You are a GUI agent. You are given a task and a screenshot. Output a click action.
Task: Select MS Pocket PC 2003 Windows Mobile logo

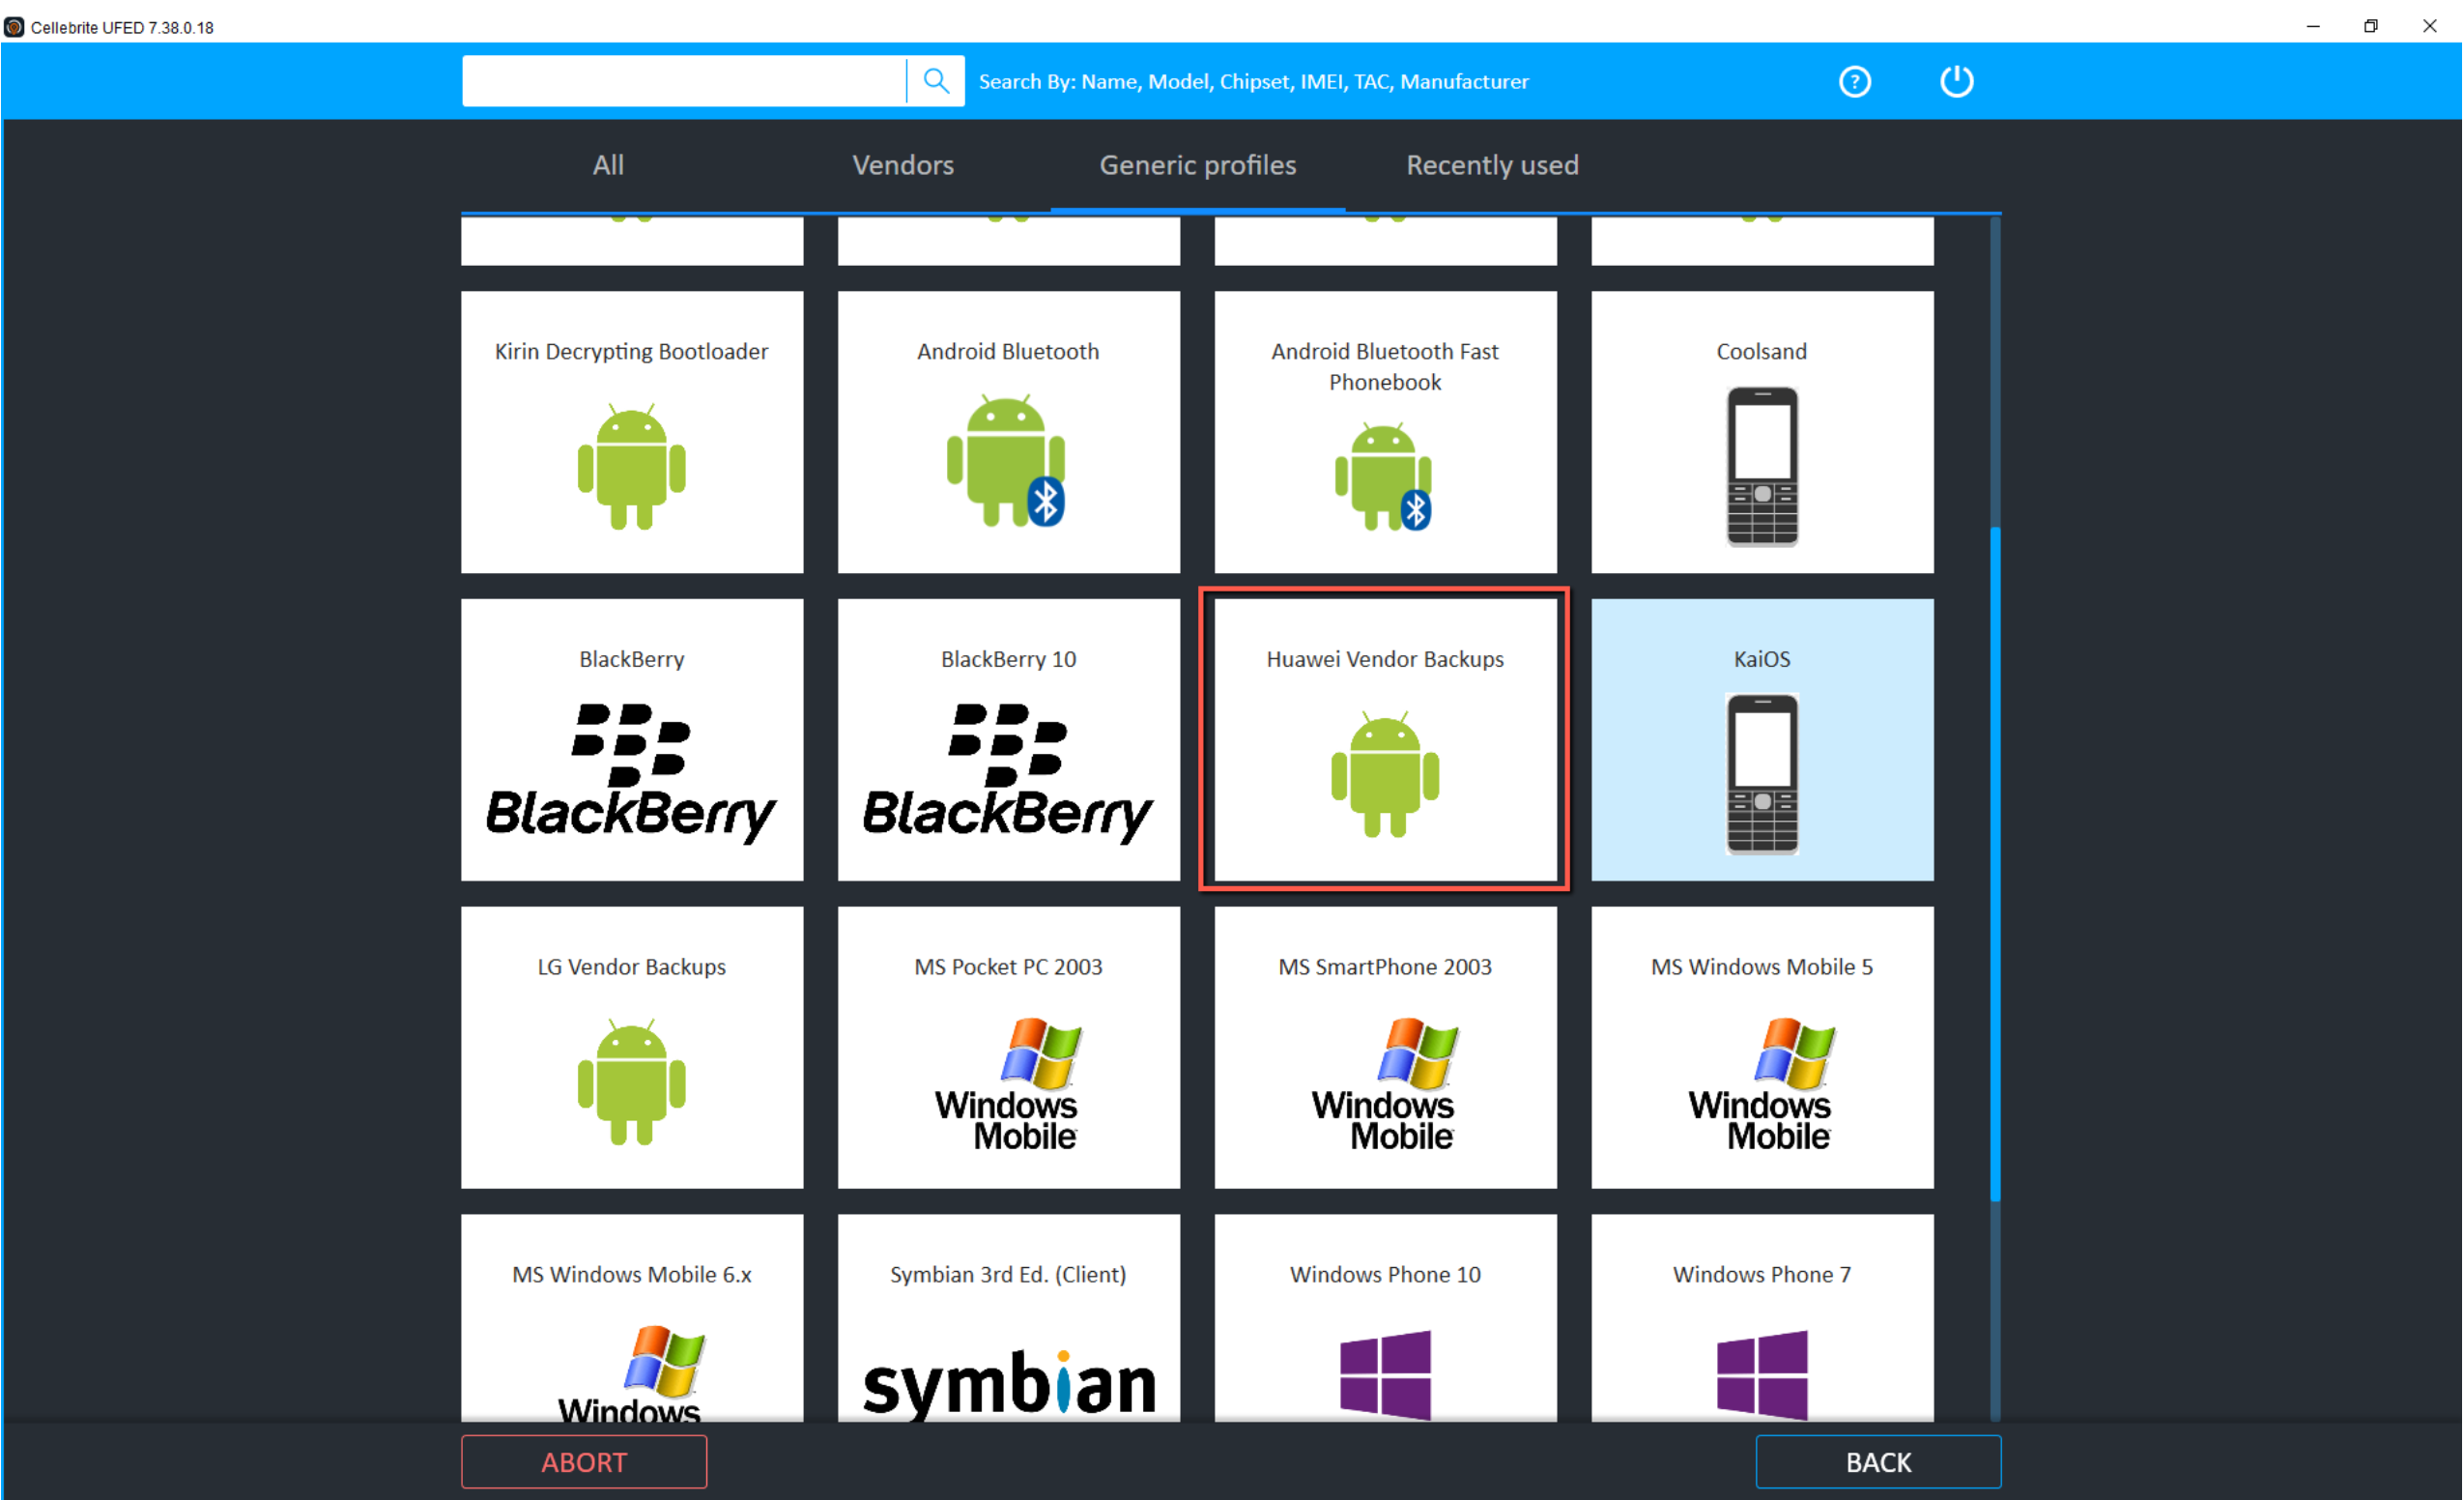click(x=1008, y=1084)
